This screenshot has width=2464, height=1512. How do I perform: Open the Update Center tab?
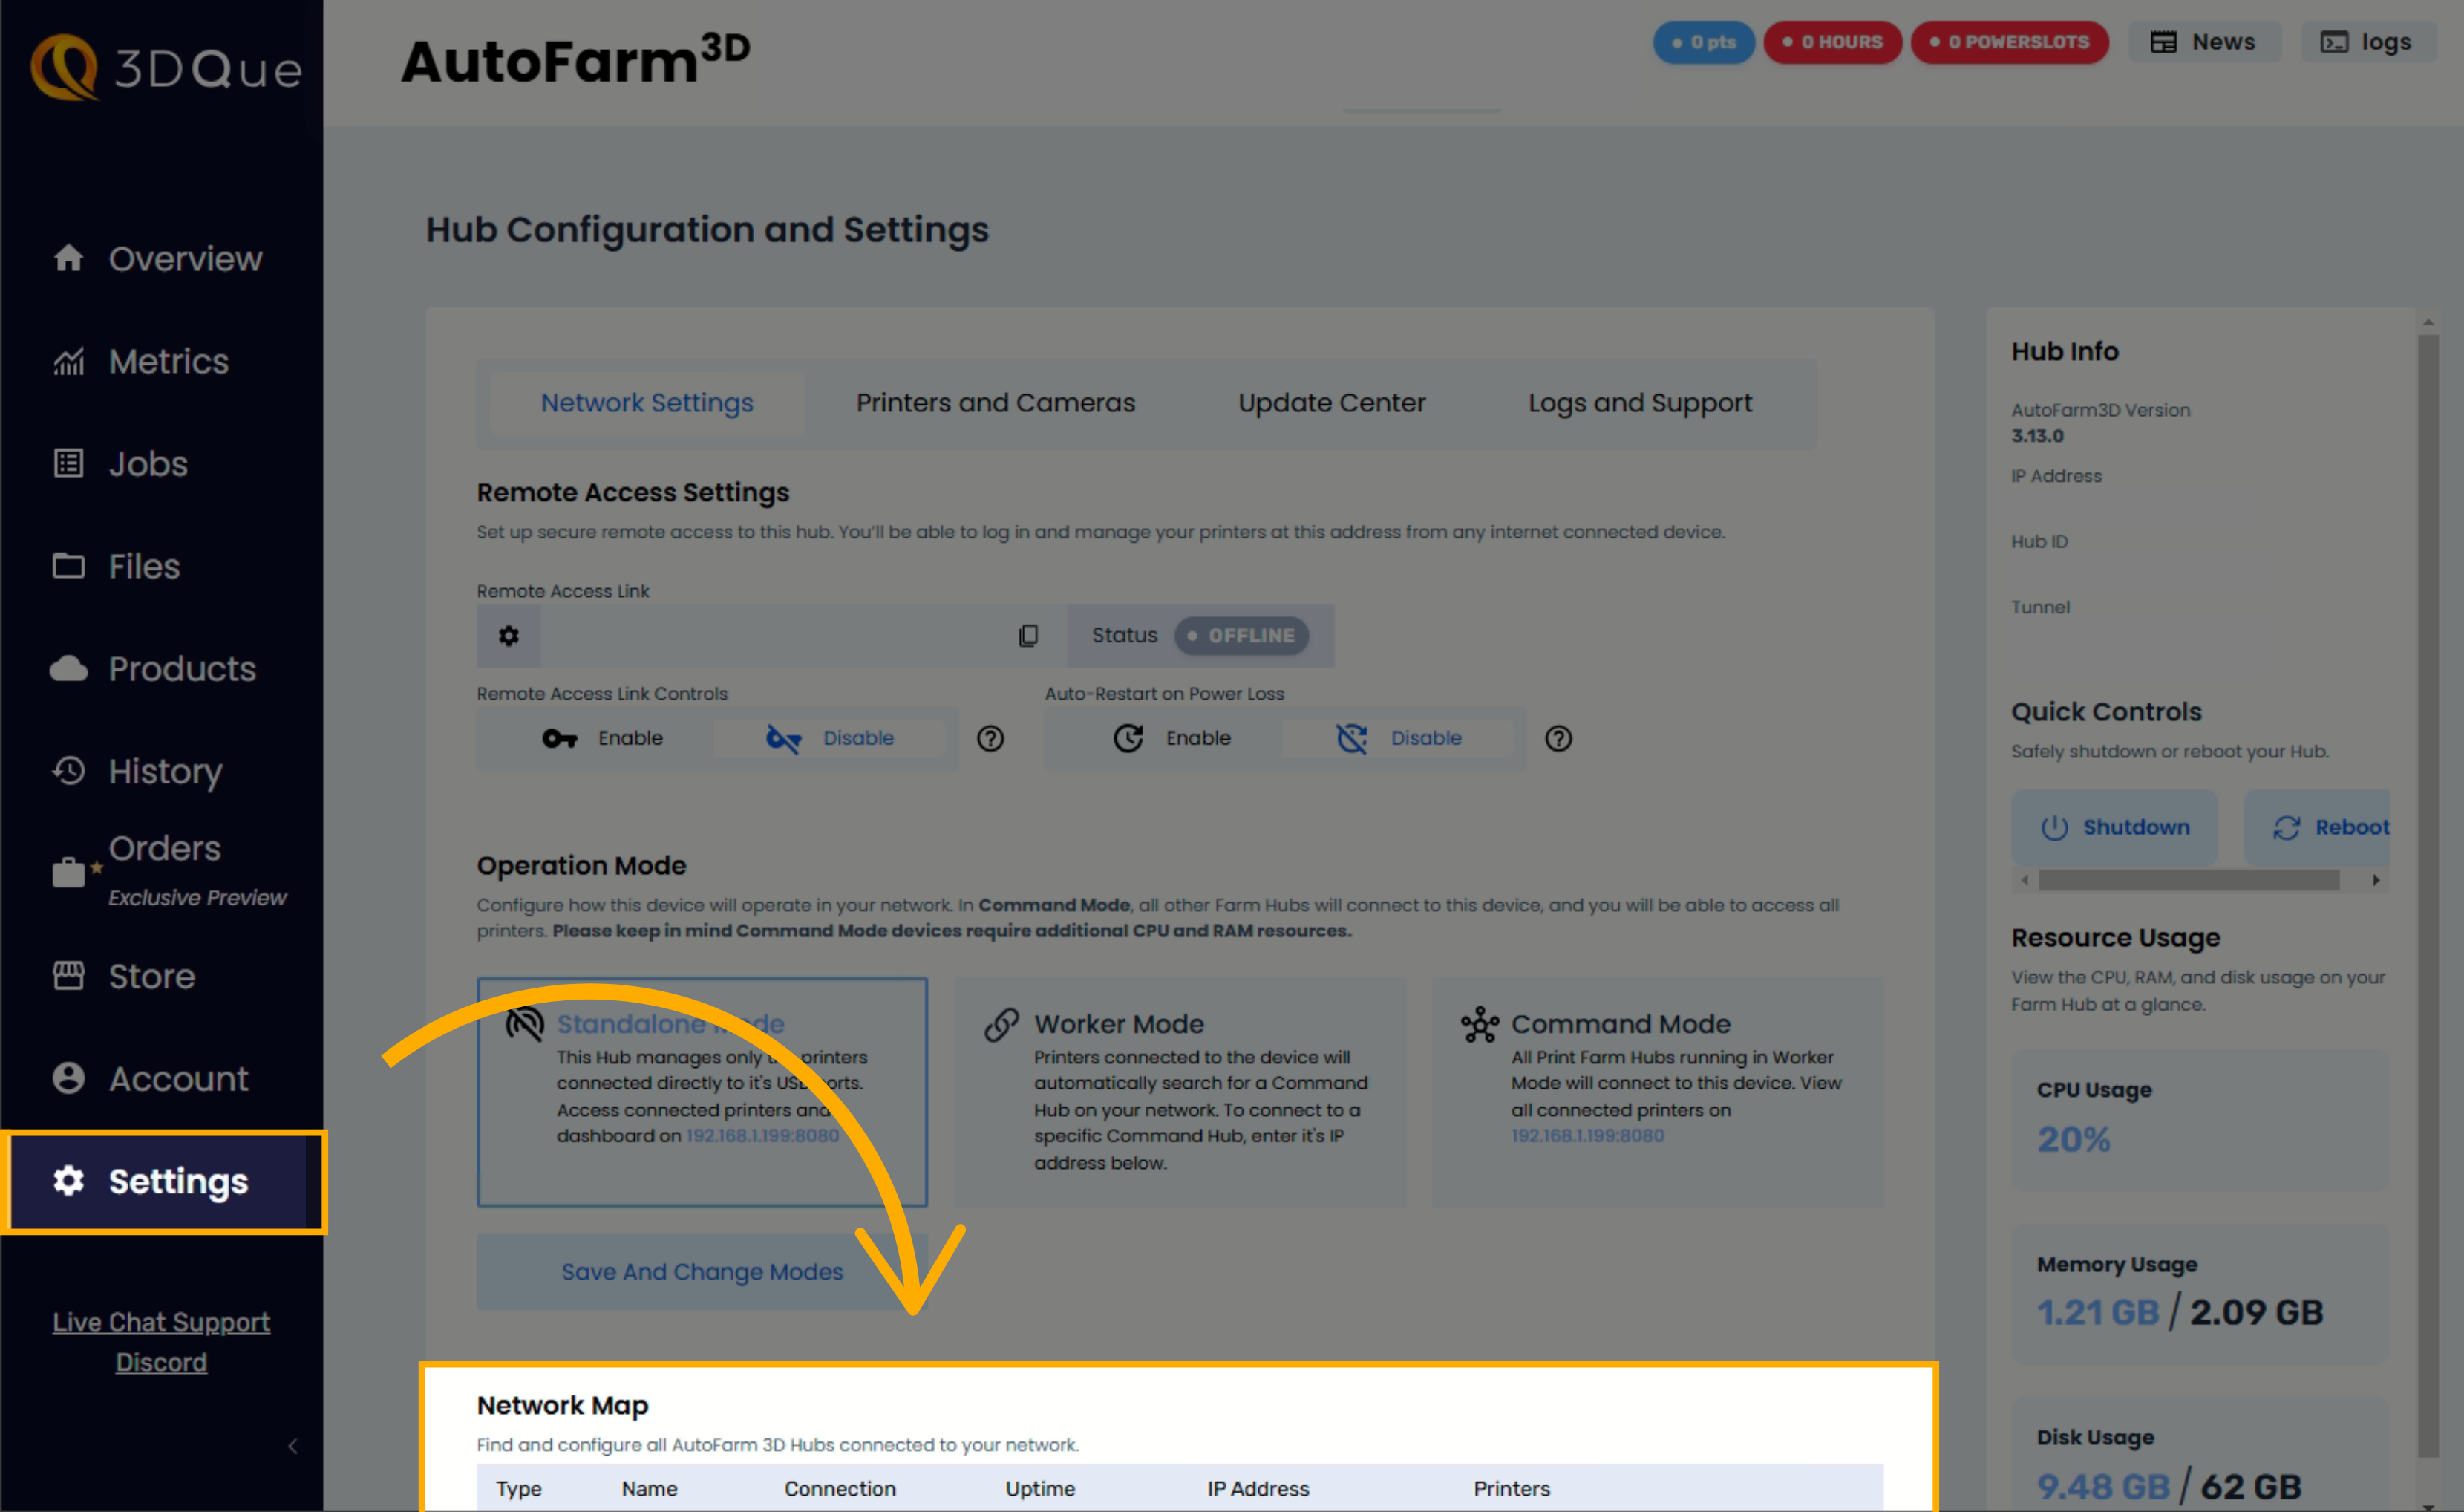click(x=1331, y=403)
